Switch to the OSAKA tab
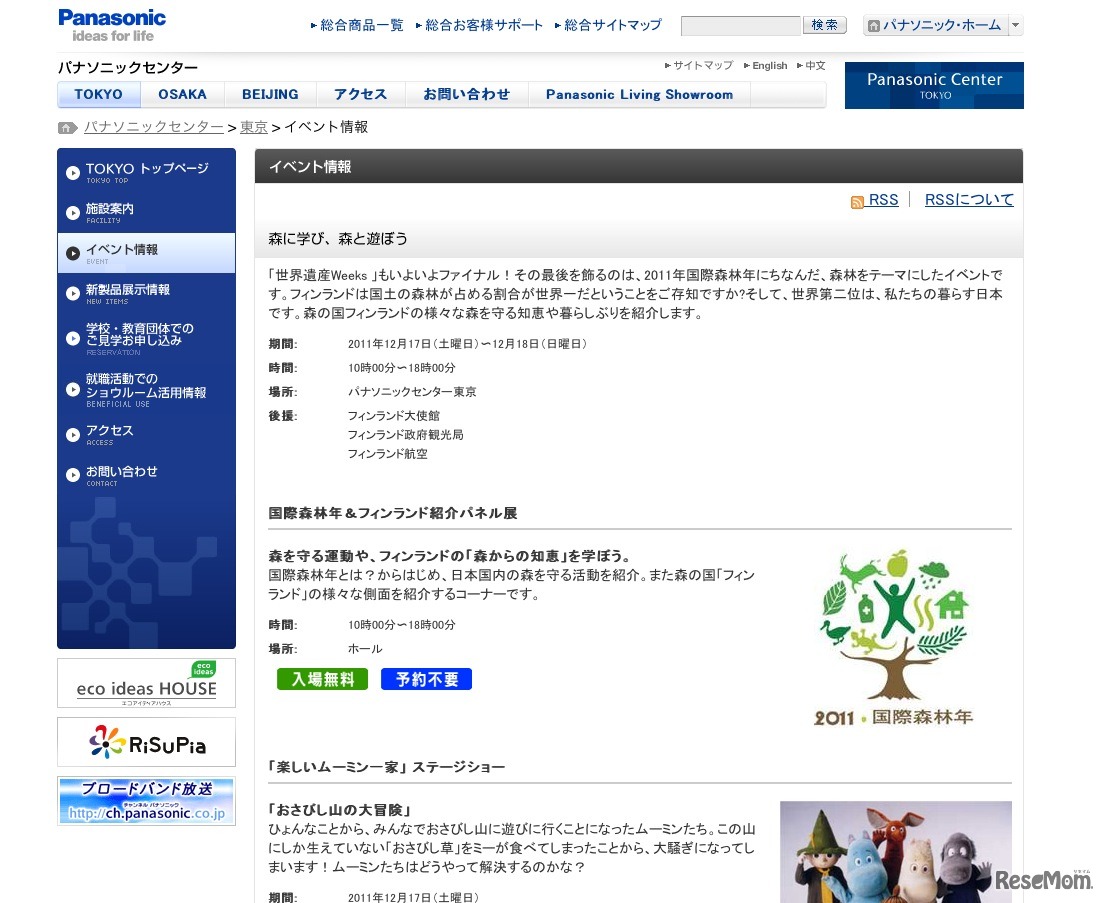1106x903 pixels. 182,94
